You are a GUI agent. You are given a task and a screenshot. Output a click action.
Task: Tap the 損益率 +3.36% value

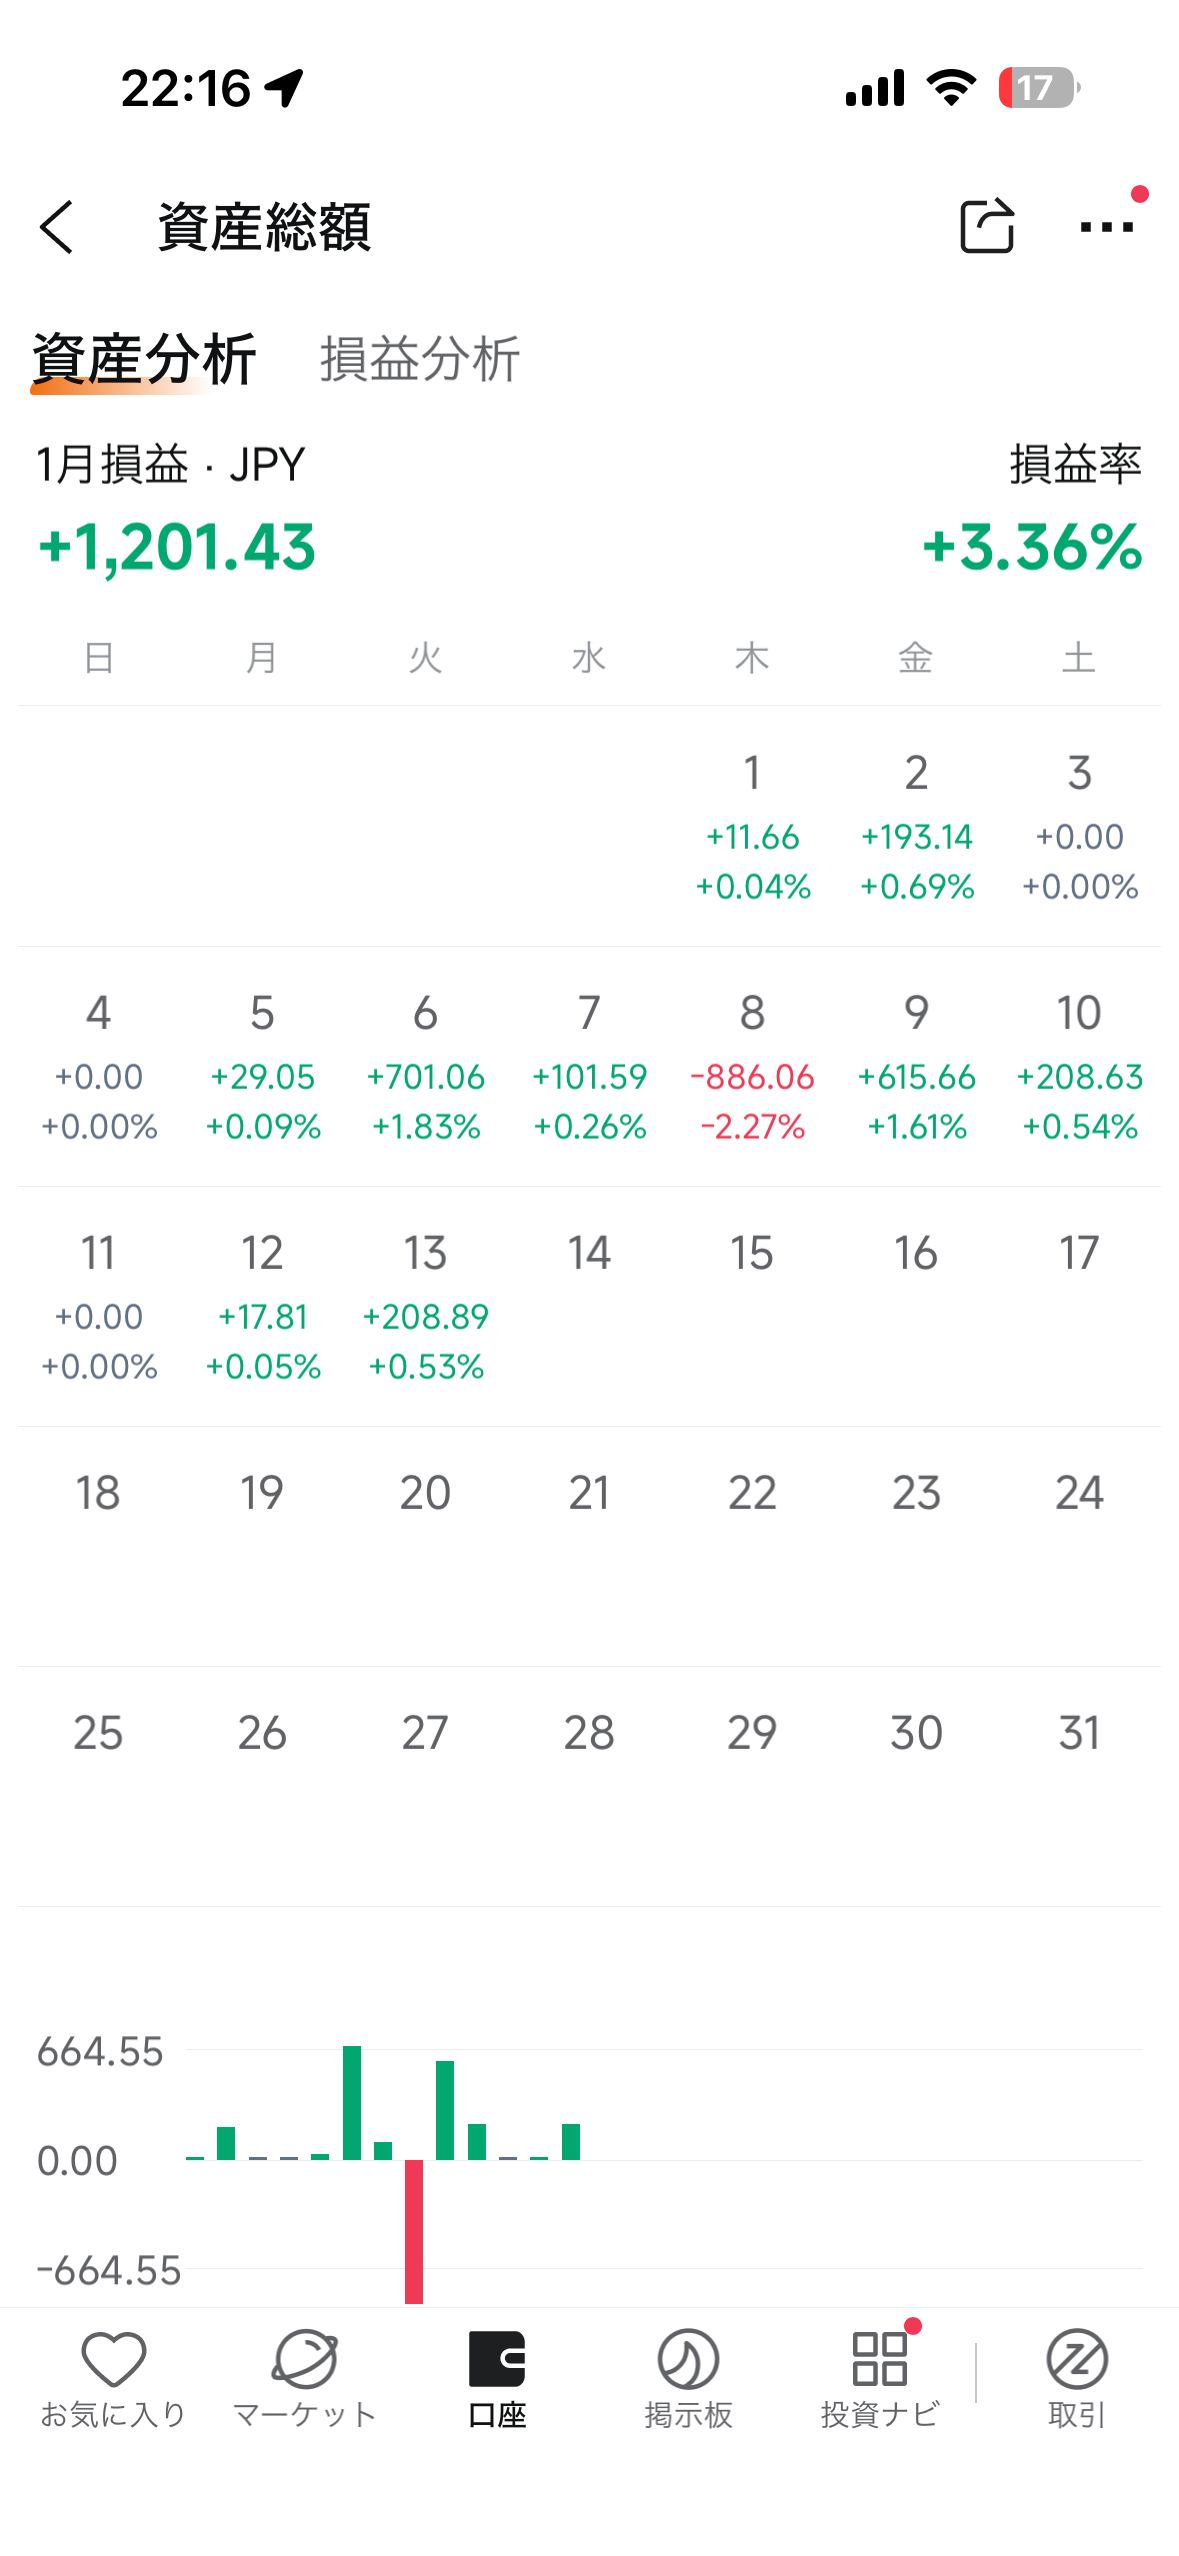coord(1032,548)
